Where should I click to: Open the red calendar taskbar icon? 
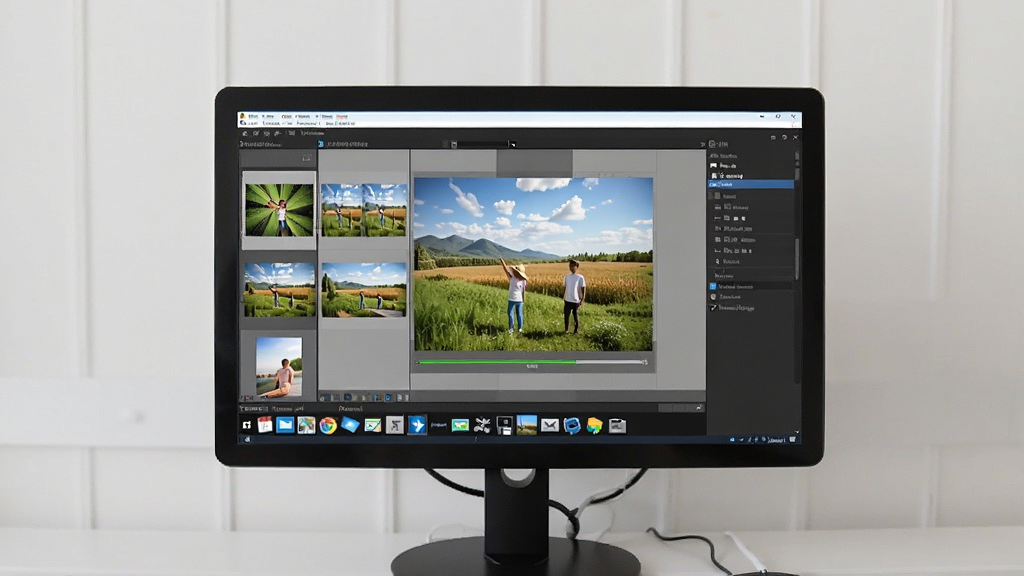[264, 425]
